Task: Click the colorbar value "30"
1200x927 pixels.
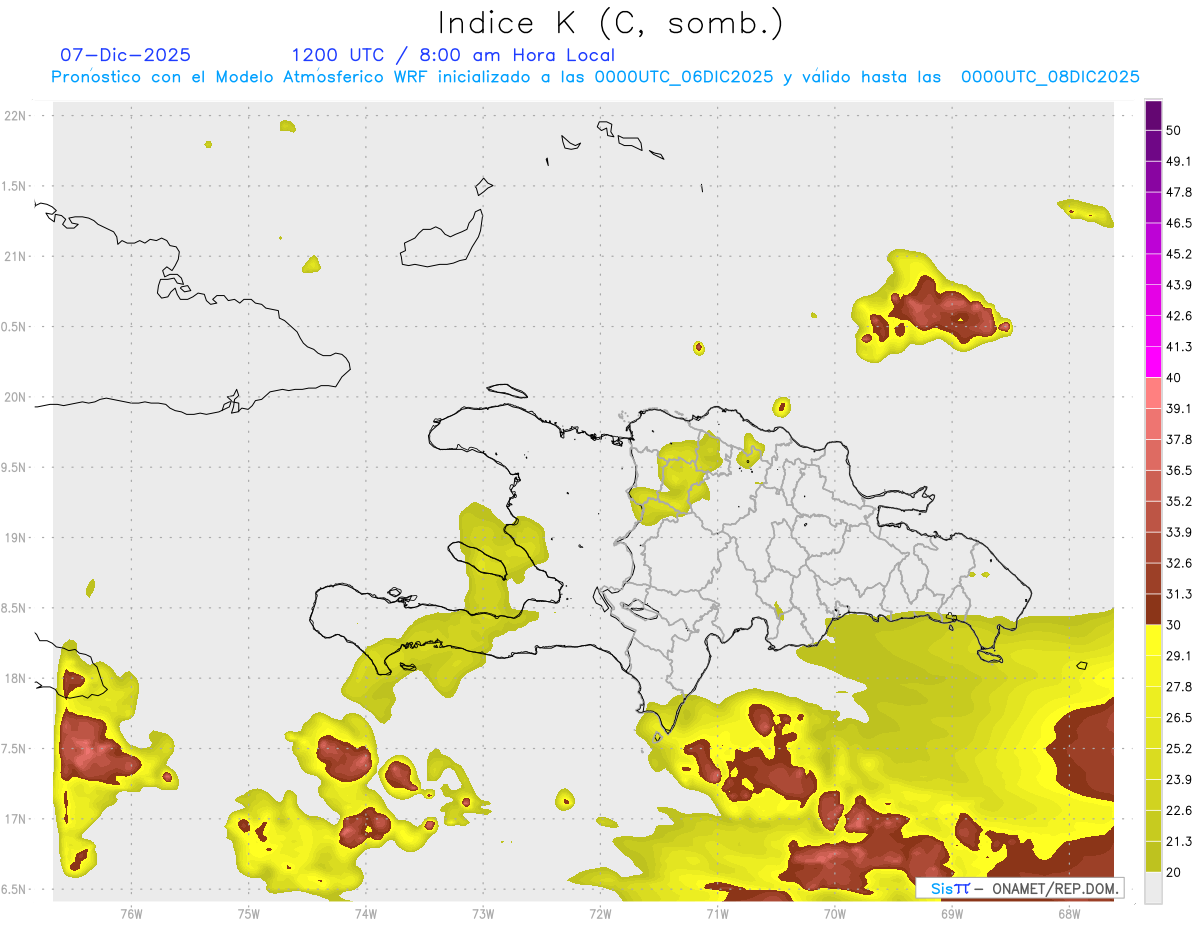Action: [1173, 625]
